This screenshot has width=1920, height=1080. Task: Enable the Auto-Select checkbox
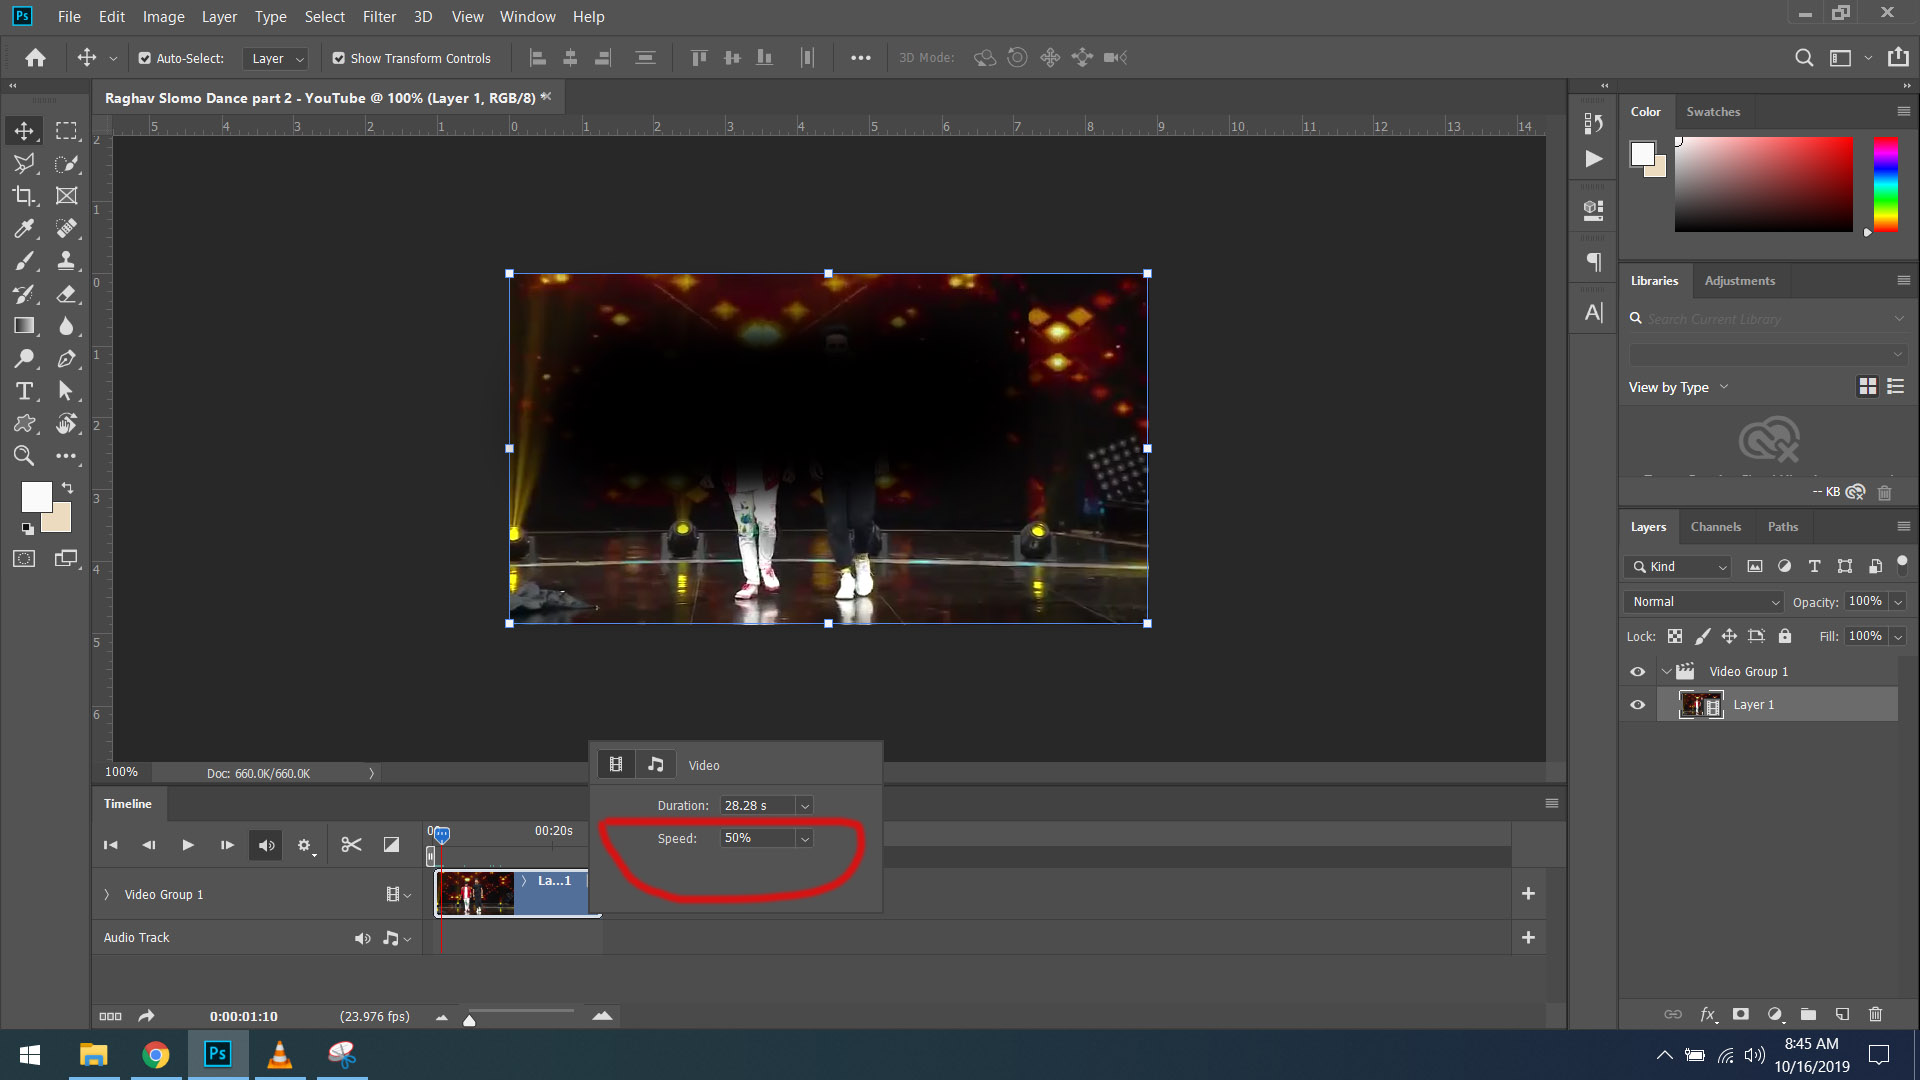coord(143,58)
